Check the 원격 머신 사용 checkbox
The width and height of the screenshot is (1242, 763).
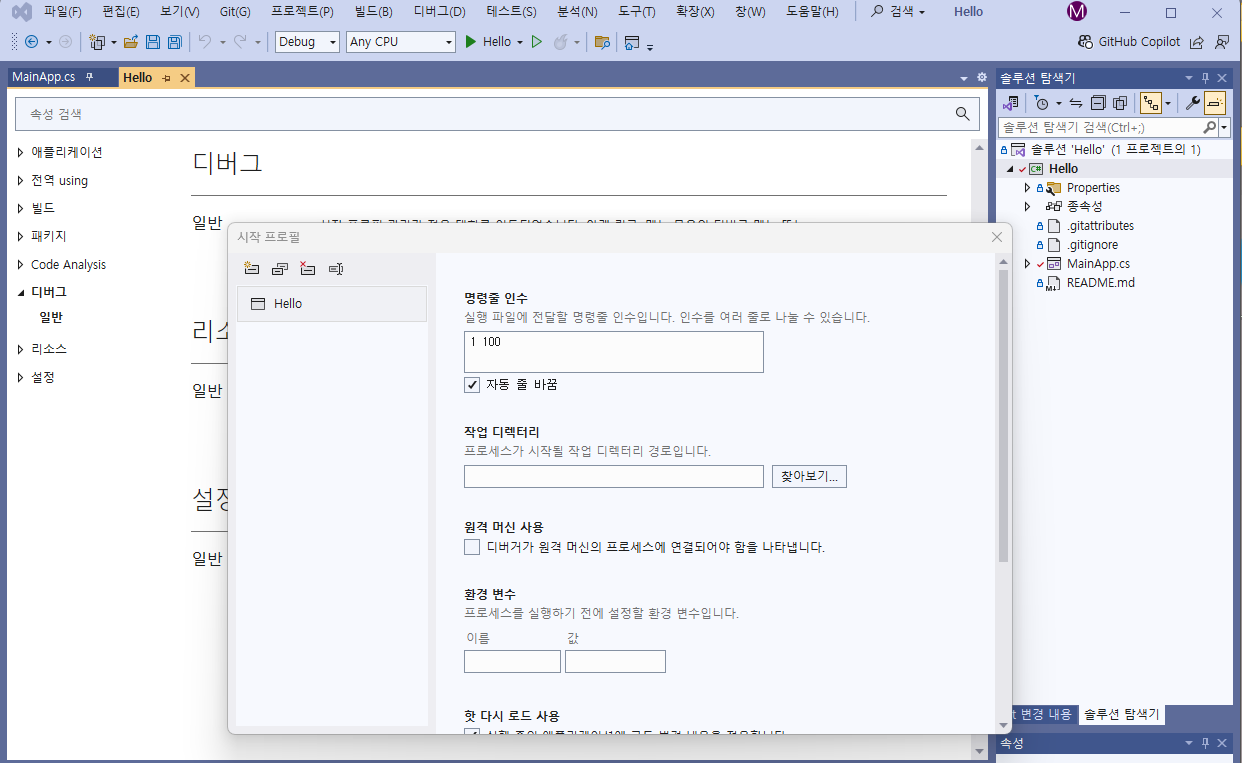(472, 547)
